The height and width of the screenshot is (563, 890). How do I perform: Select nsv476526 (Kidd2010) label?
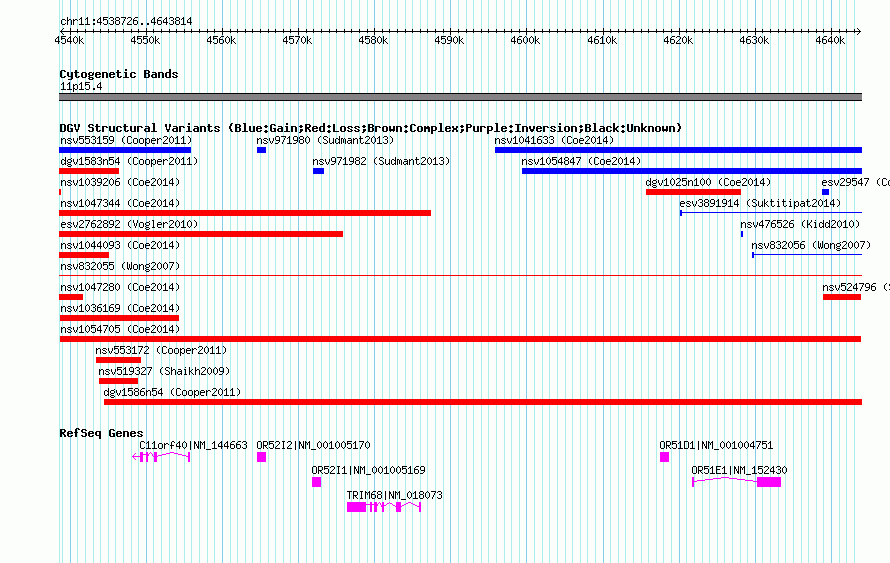click(800, 224)
